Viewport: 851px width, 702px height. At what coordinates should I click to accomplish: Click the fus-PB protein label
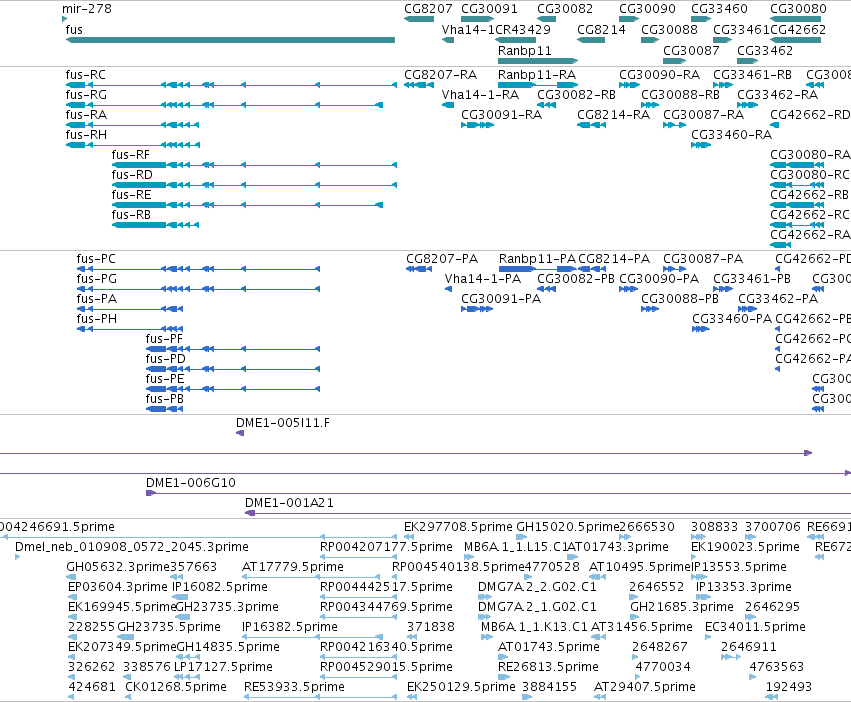[x=165, y=399]
